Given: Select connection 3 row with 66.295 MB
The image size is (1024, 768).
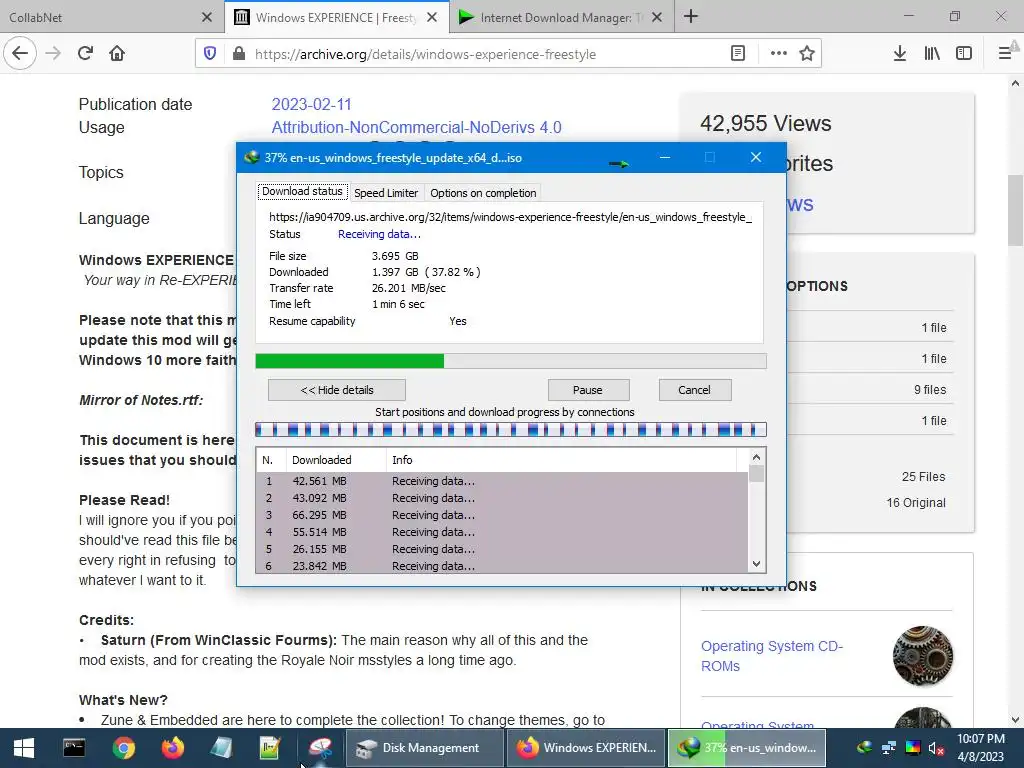Looking at the screenshot, I should coord(502,515).
